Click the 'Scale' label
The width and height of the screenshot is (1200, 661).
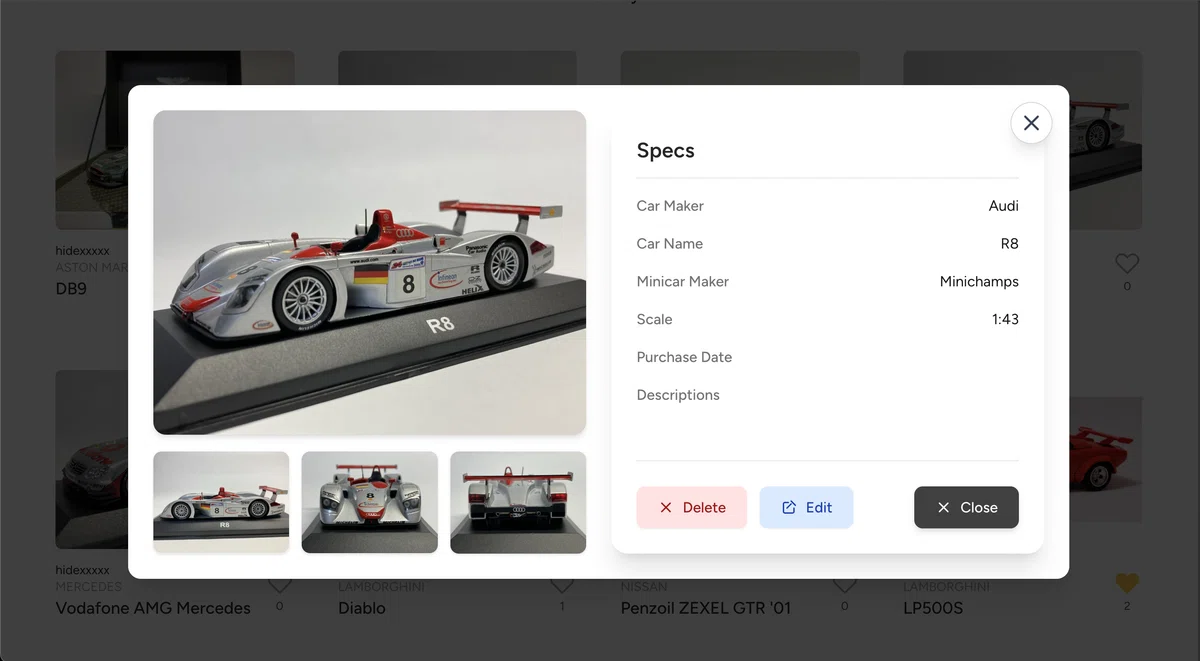(655, 320)
